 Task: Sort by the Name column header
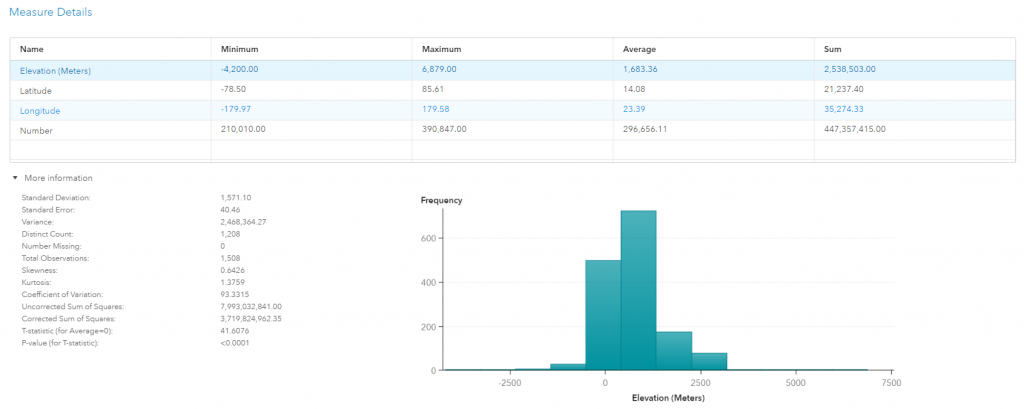point(32,49)
